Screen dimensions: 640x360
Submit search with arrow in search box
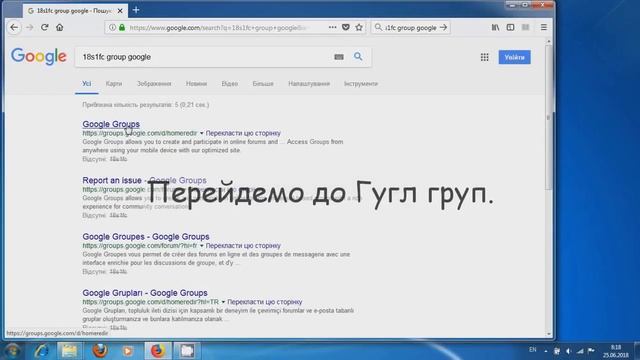(444, 27)
